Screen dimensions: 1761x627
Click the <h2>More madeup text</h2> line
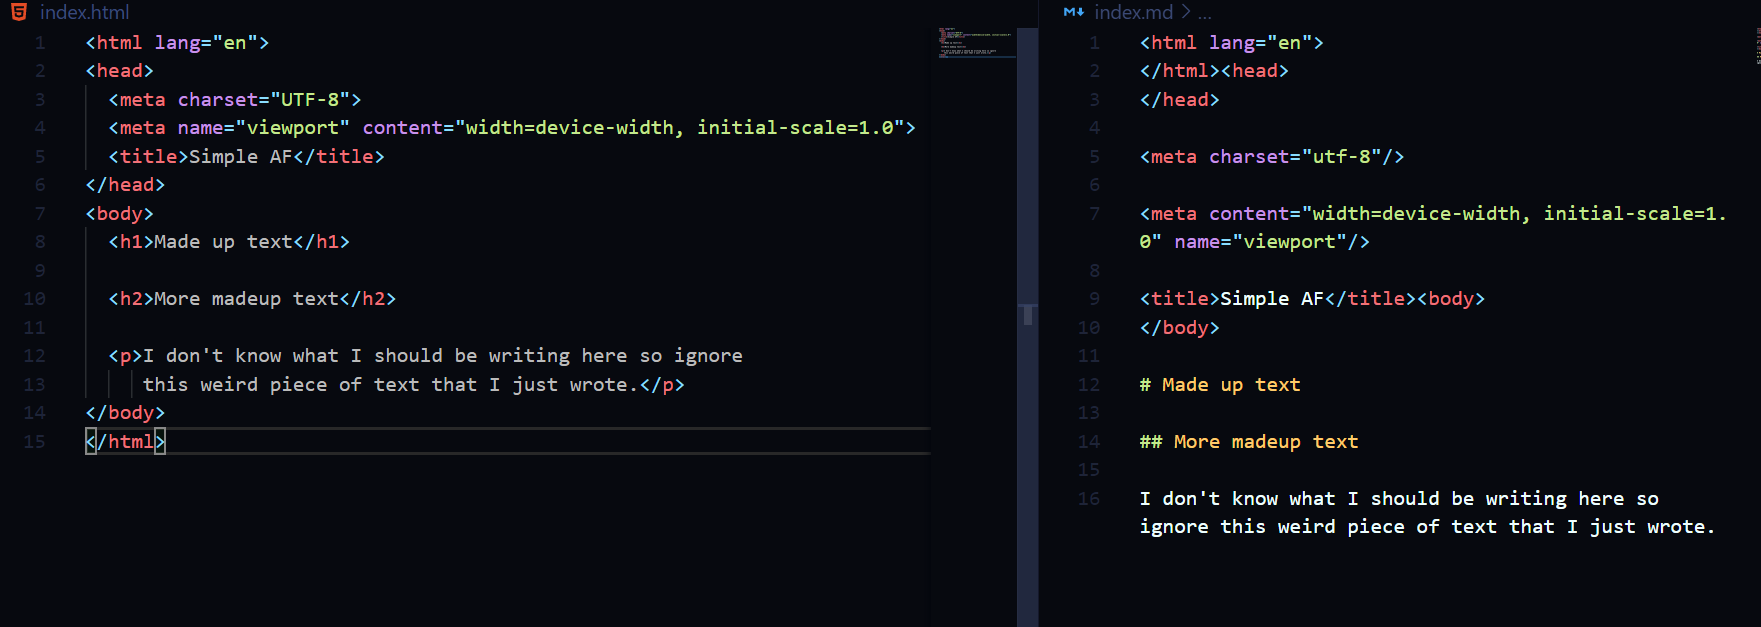tap(252, 299)
